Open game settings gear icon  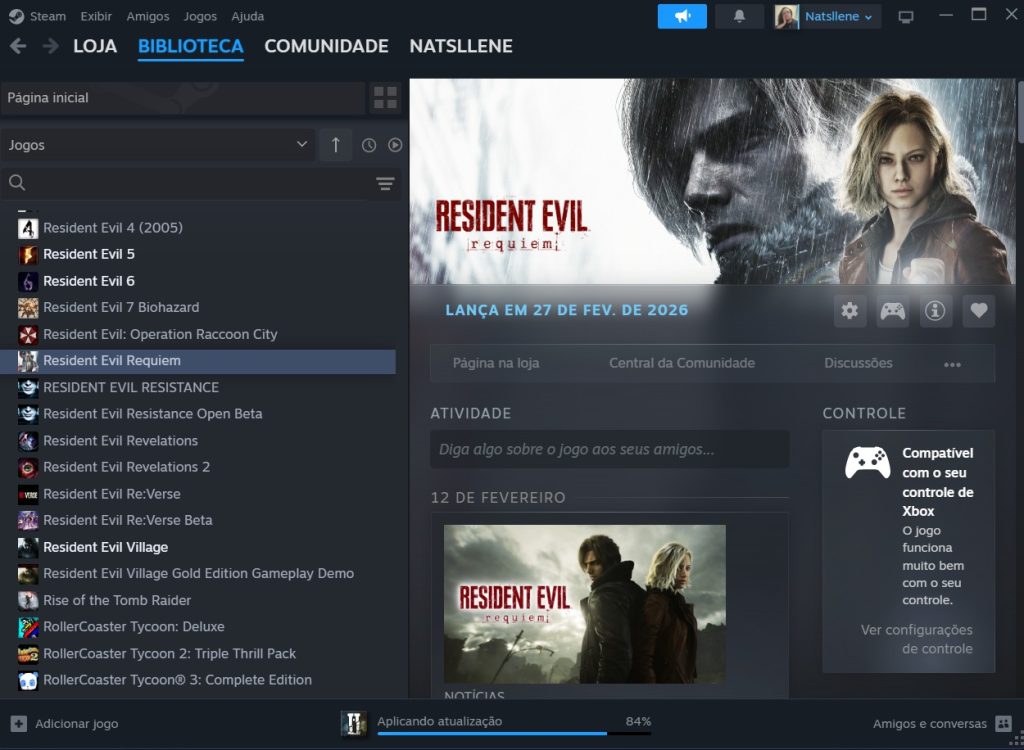[x=850, y=311]
